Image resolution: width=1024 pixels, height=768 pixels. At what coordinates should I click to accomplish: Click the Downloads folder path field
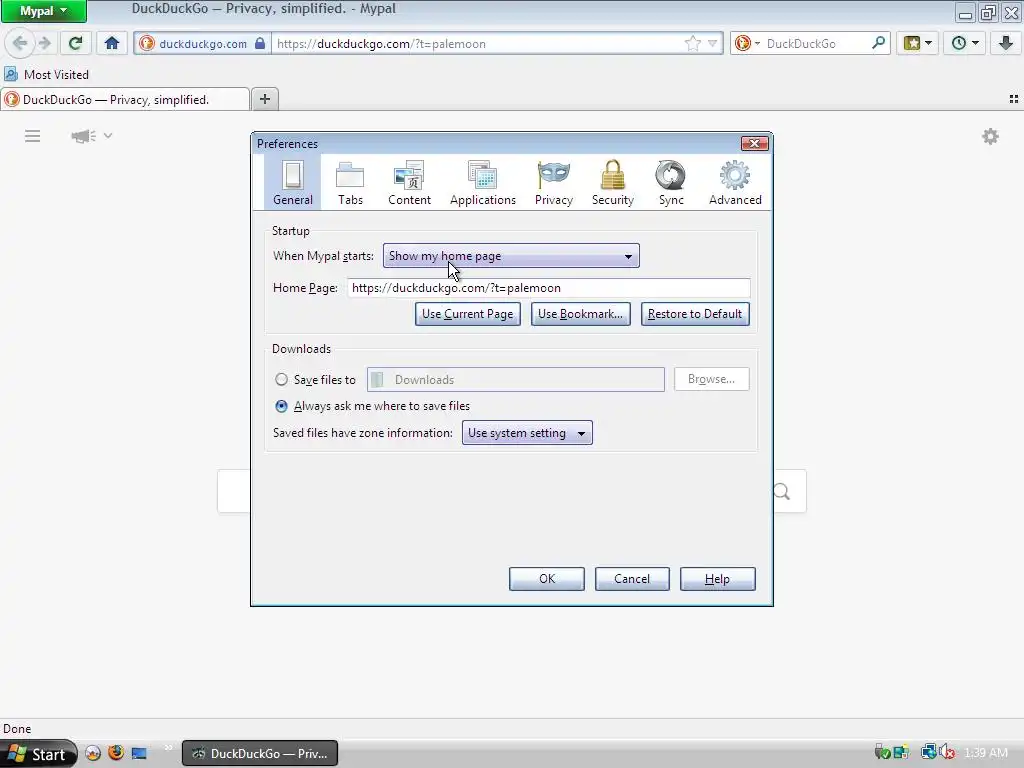(x=516, y=379)
